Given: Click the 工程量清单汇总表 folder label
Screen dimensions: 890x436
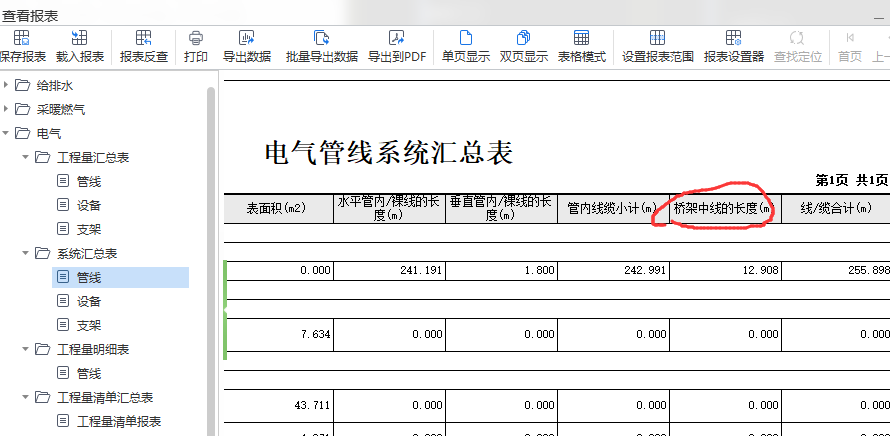Looking at the screenshot, I should click(x=105, y=397).
